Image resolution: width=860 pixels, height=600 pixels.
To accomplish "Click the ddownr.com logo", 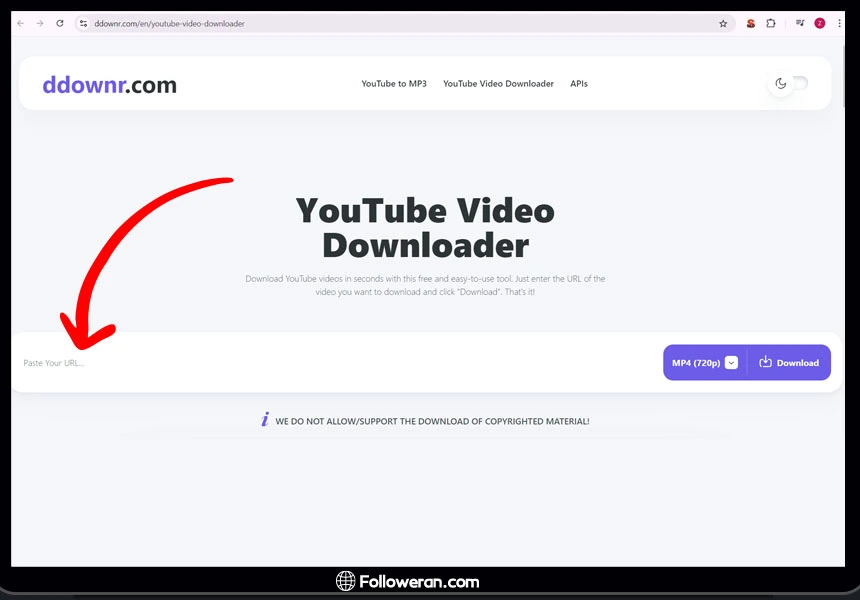I will coord(109,85).
